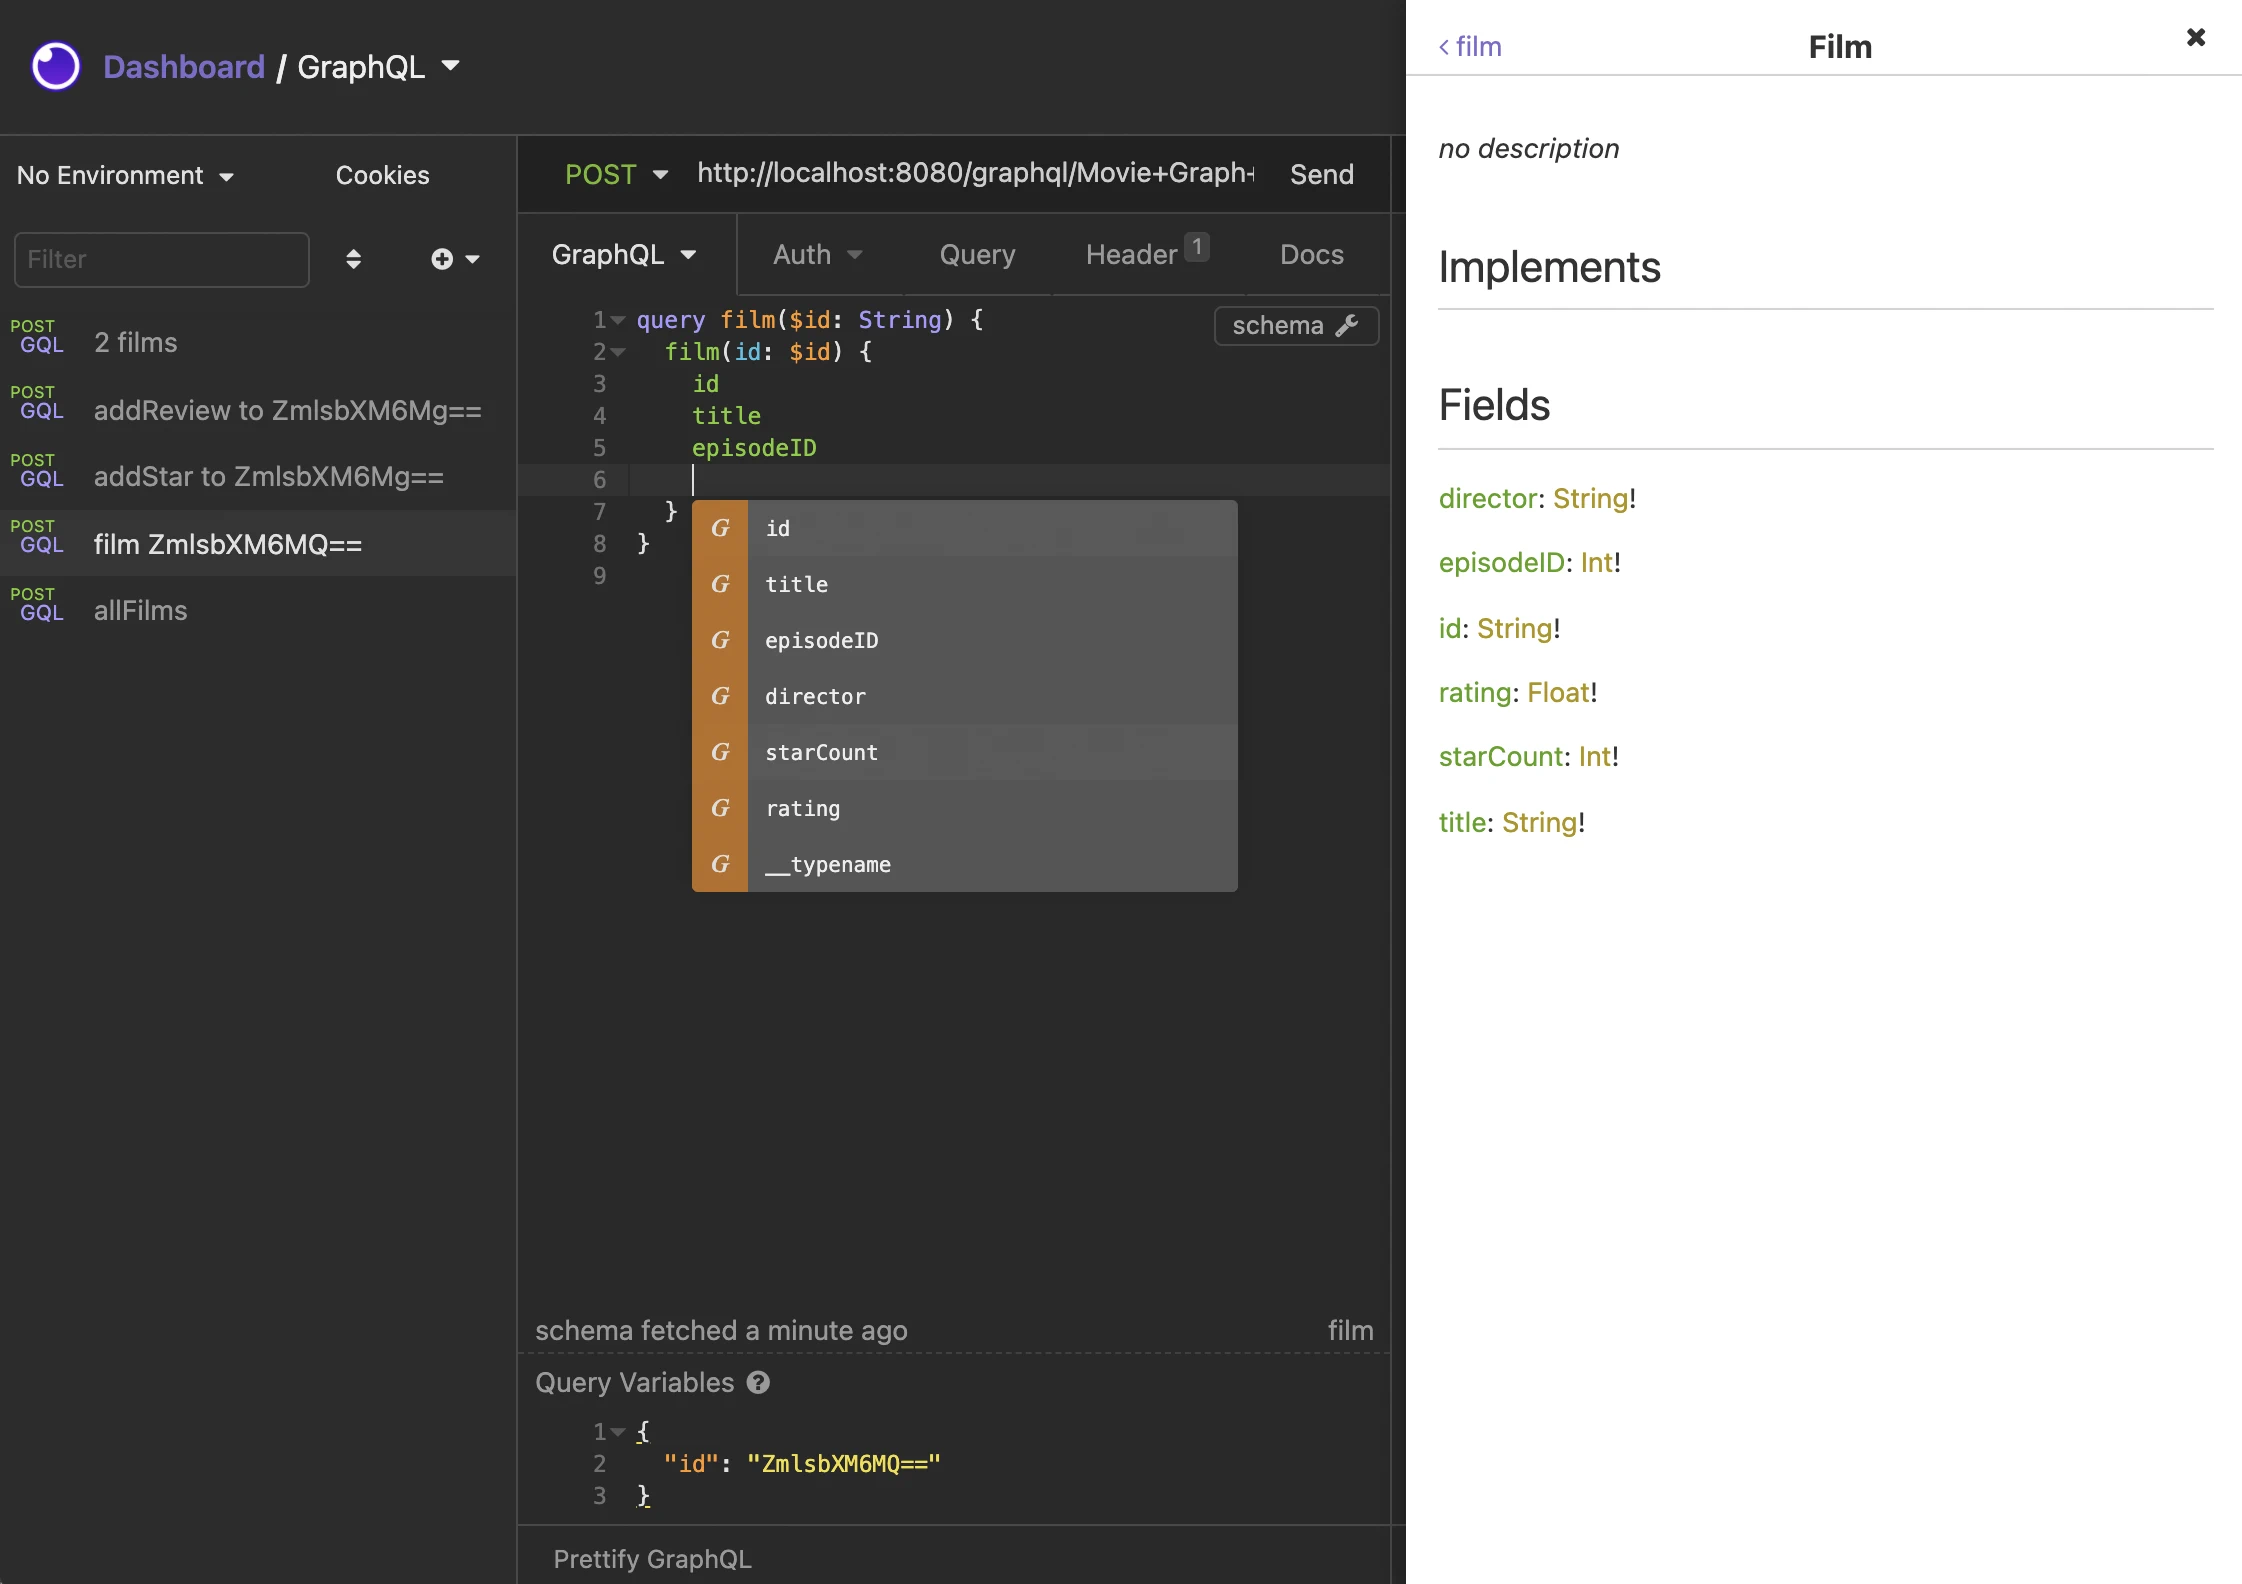Open the allFilms request
This screenshot has width=2242, height=1584.
140,611
